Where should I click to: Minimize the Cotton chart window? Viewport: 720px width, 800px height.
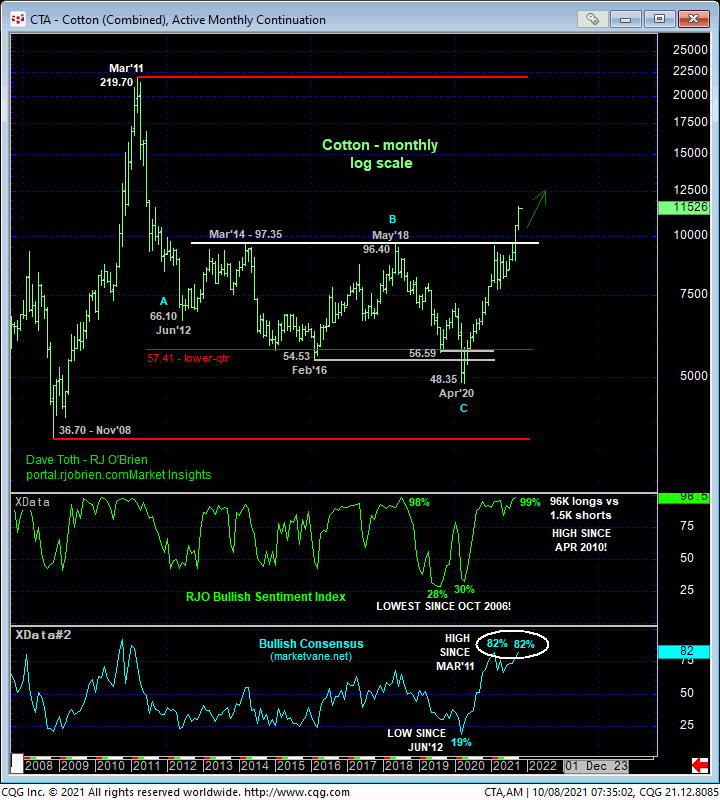[x=632, y=19]
